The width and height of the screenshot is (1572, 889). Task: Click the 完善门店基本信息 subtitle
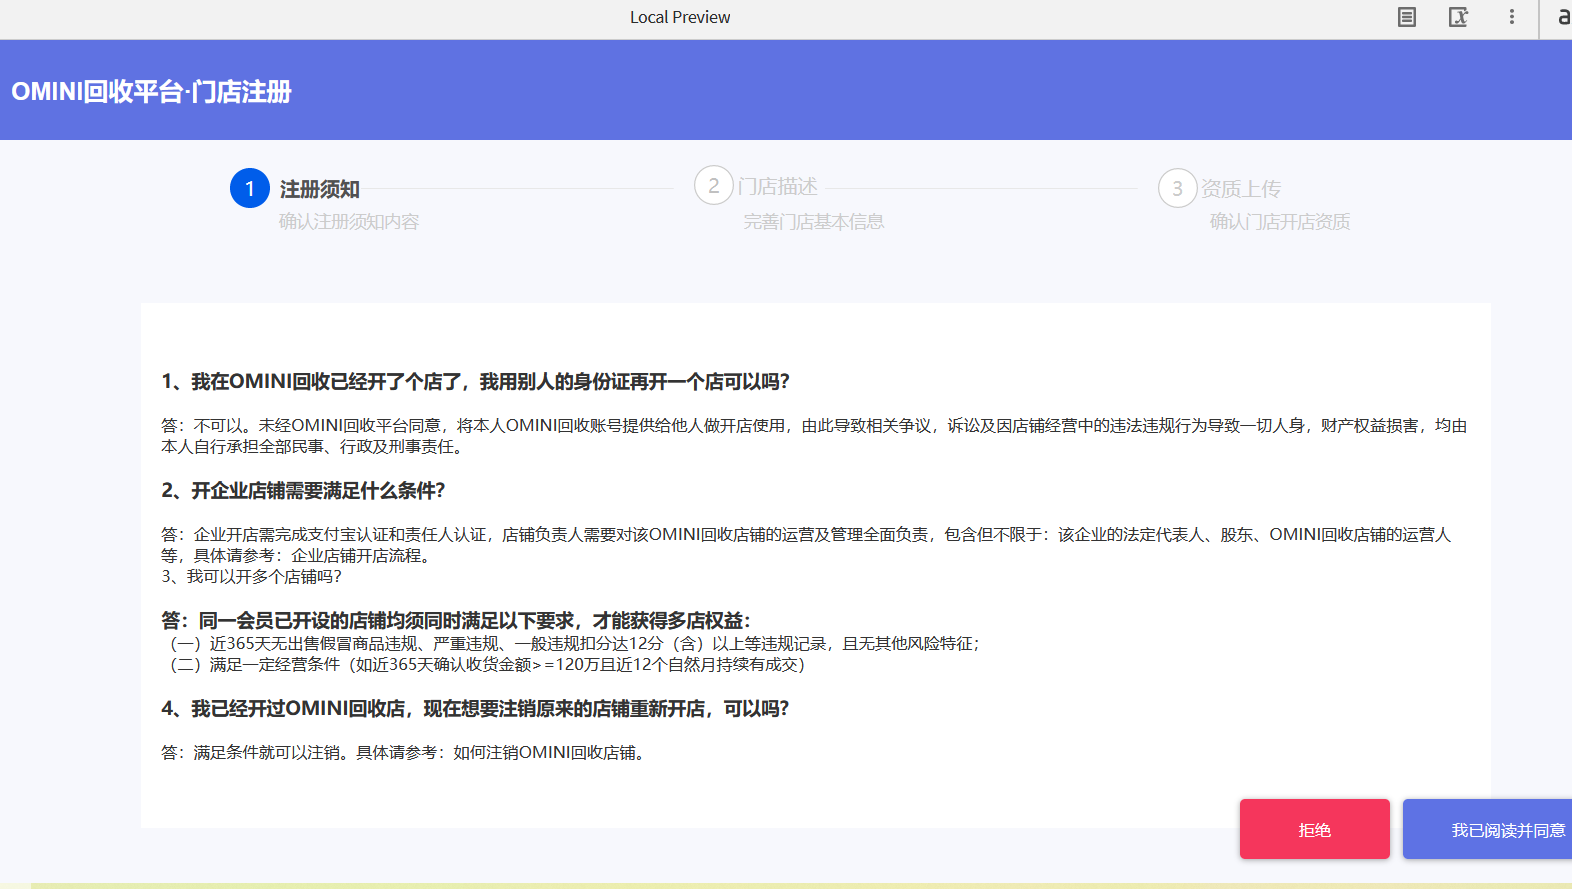pyautogui.click(x=814, y=222)
